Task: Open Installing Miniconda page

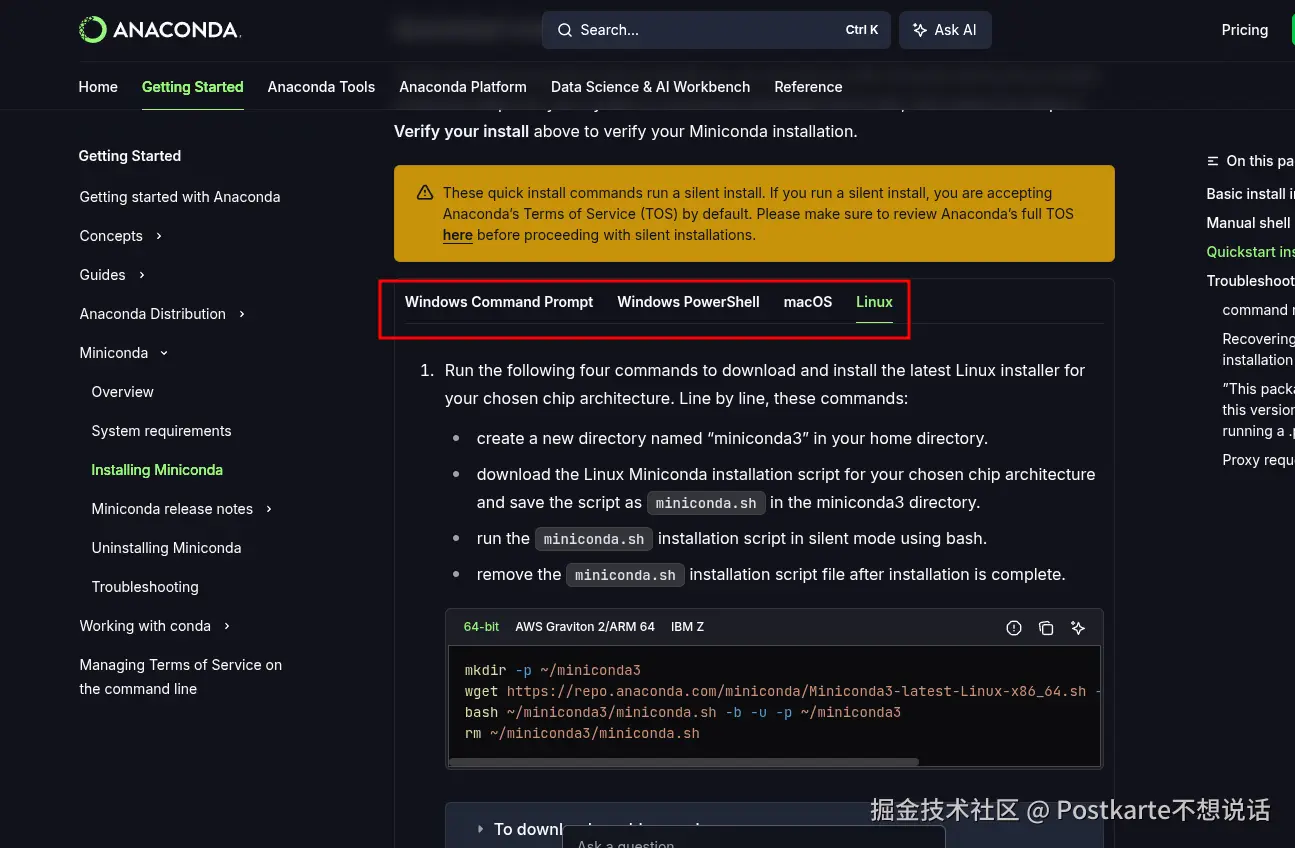Action: click(x=157, y=470)
